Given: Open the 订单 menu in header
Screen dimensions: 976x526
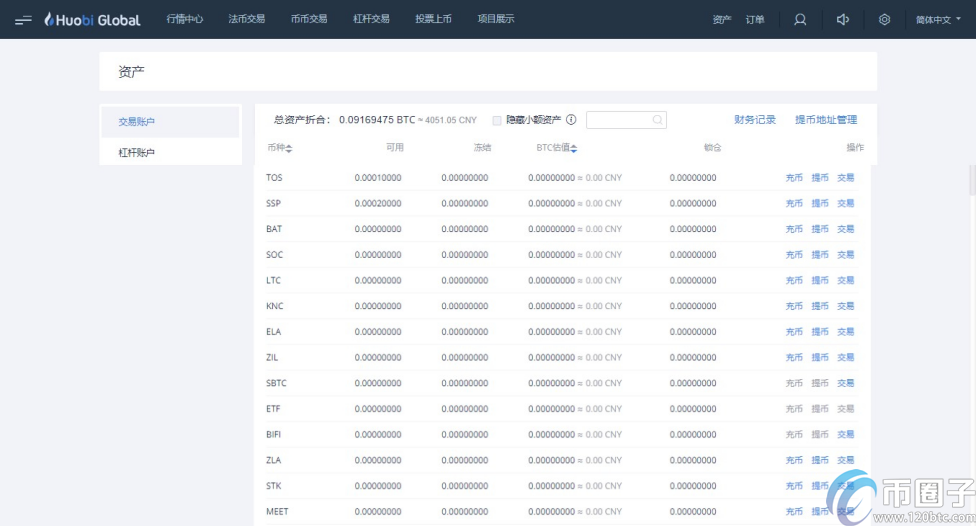Looking at the screenshot, I should click(x=755, y=20).
